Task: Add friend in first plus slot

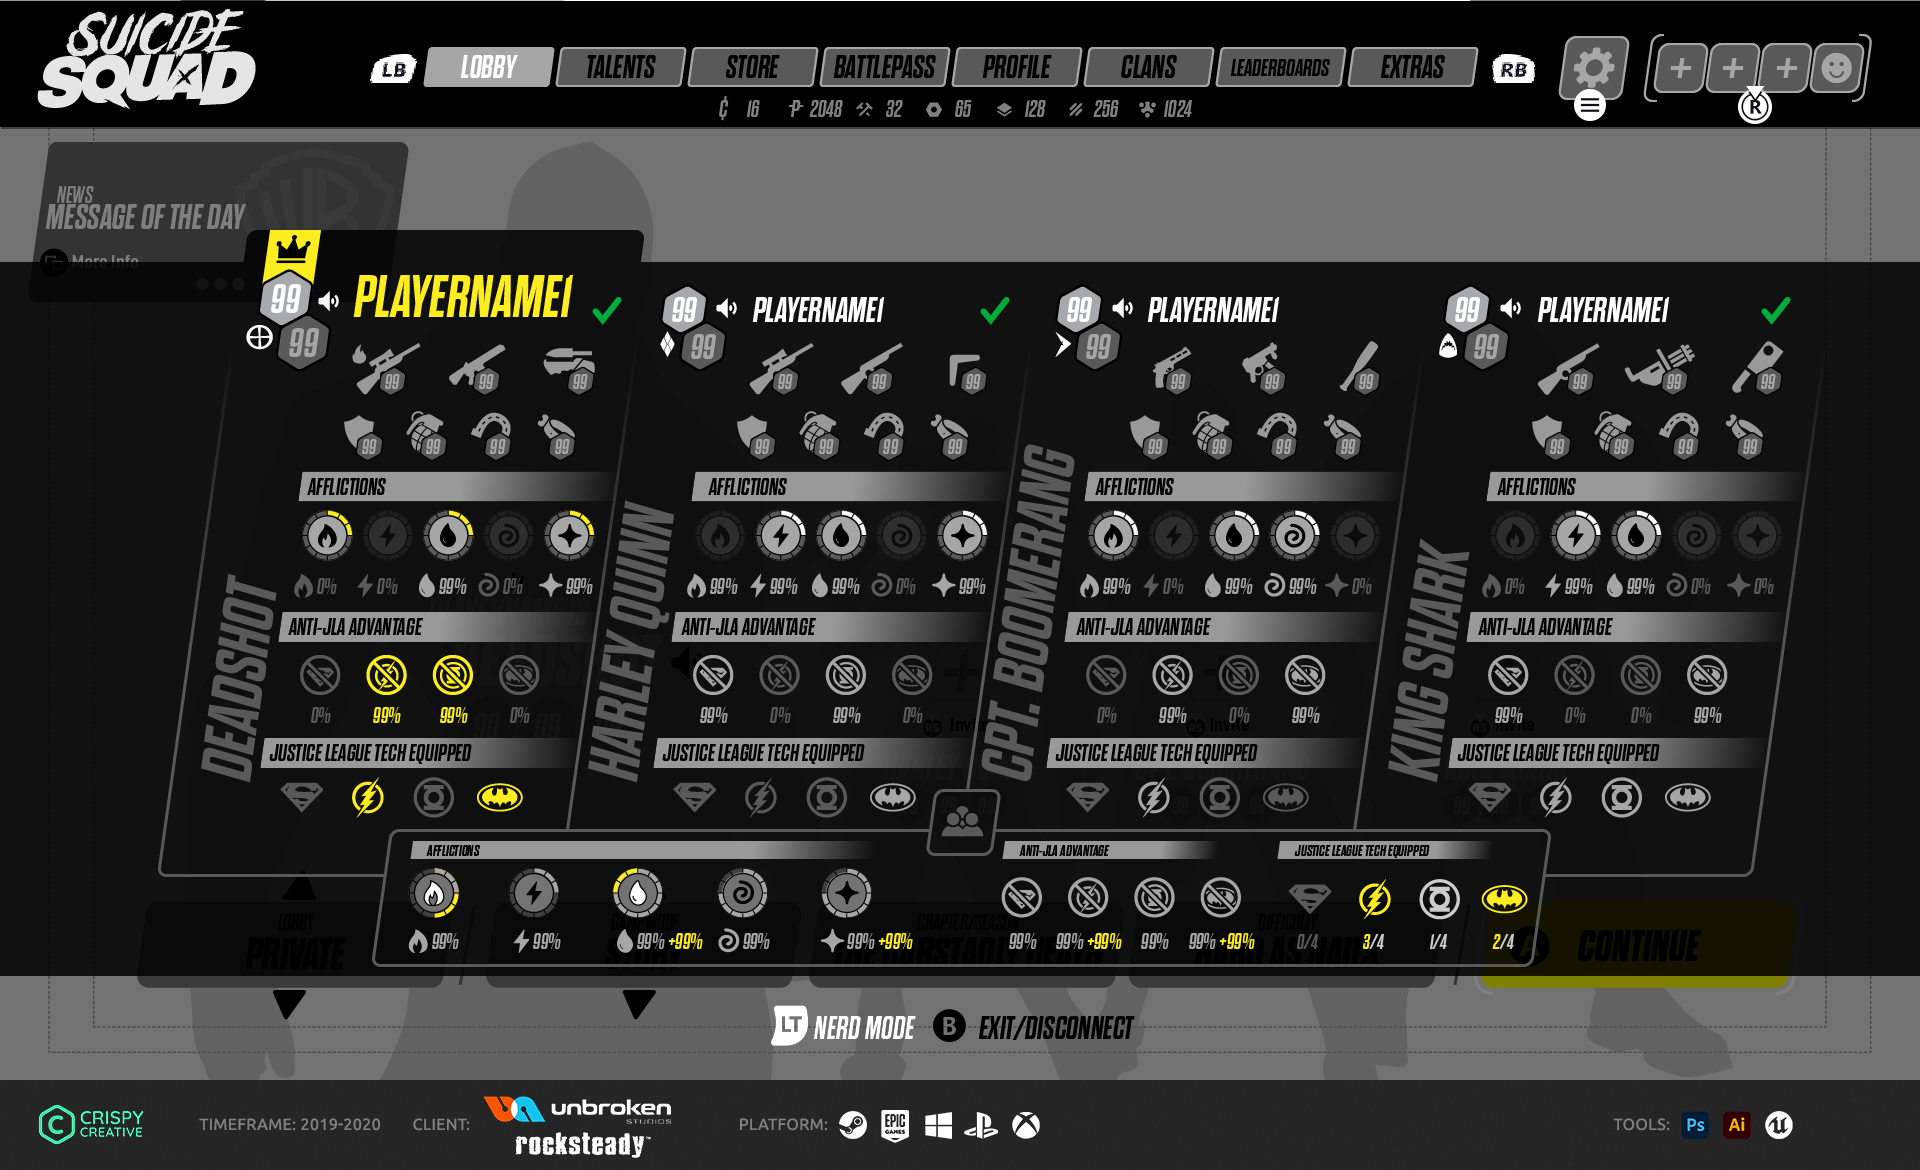Action: tap(1681, 68)
